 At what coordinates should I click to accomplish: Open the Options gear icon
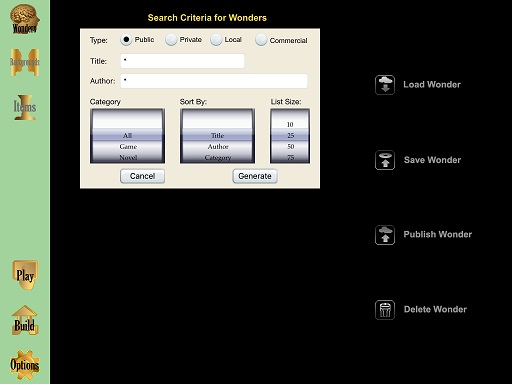click(x=25, y=365)
